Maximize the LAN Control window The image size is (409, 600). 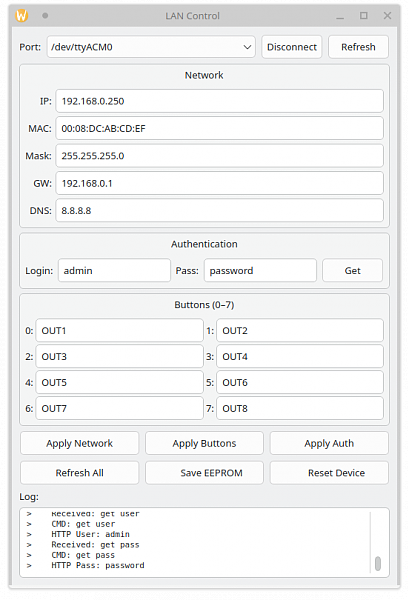point(363,16)
